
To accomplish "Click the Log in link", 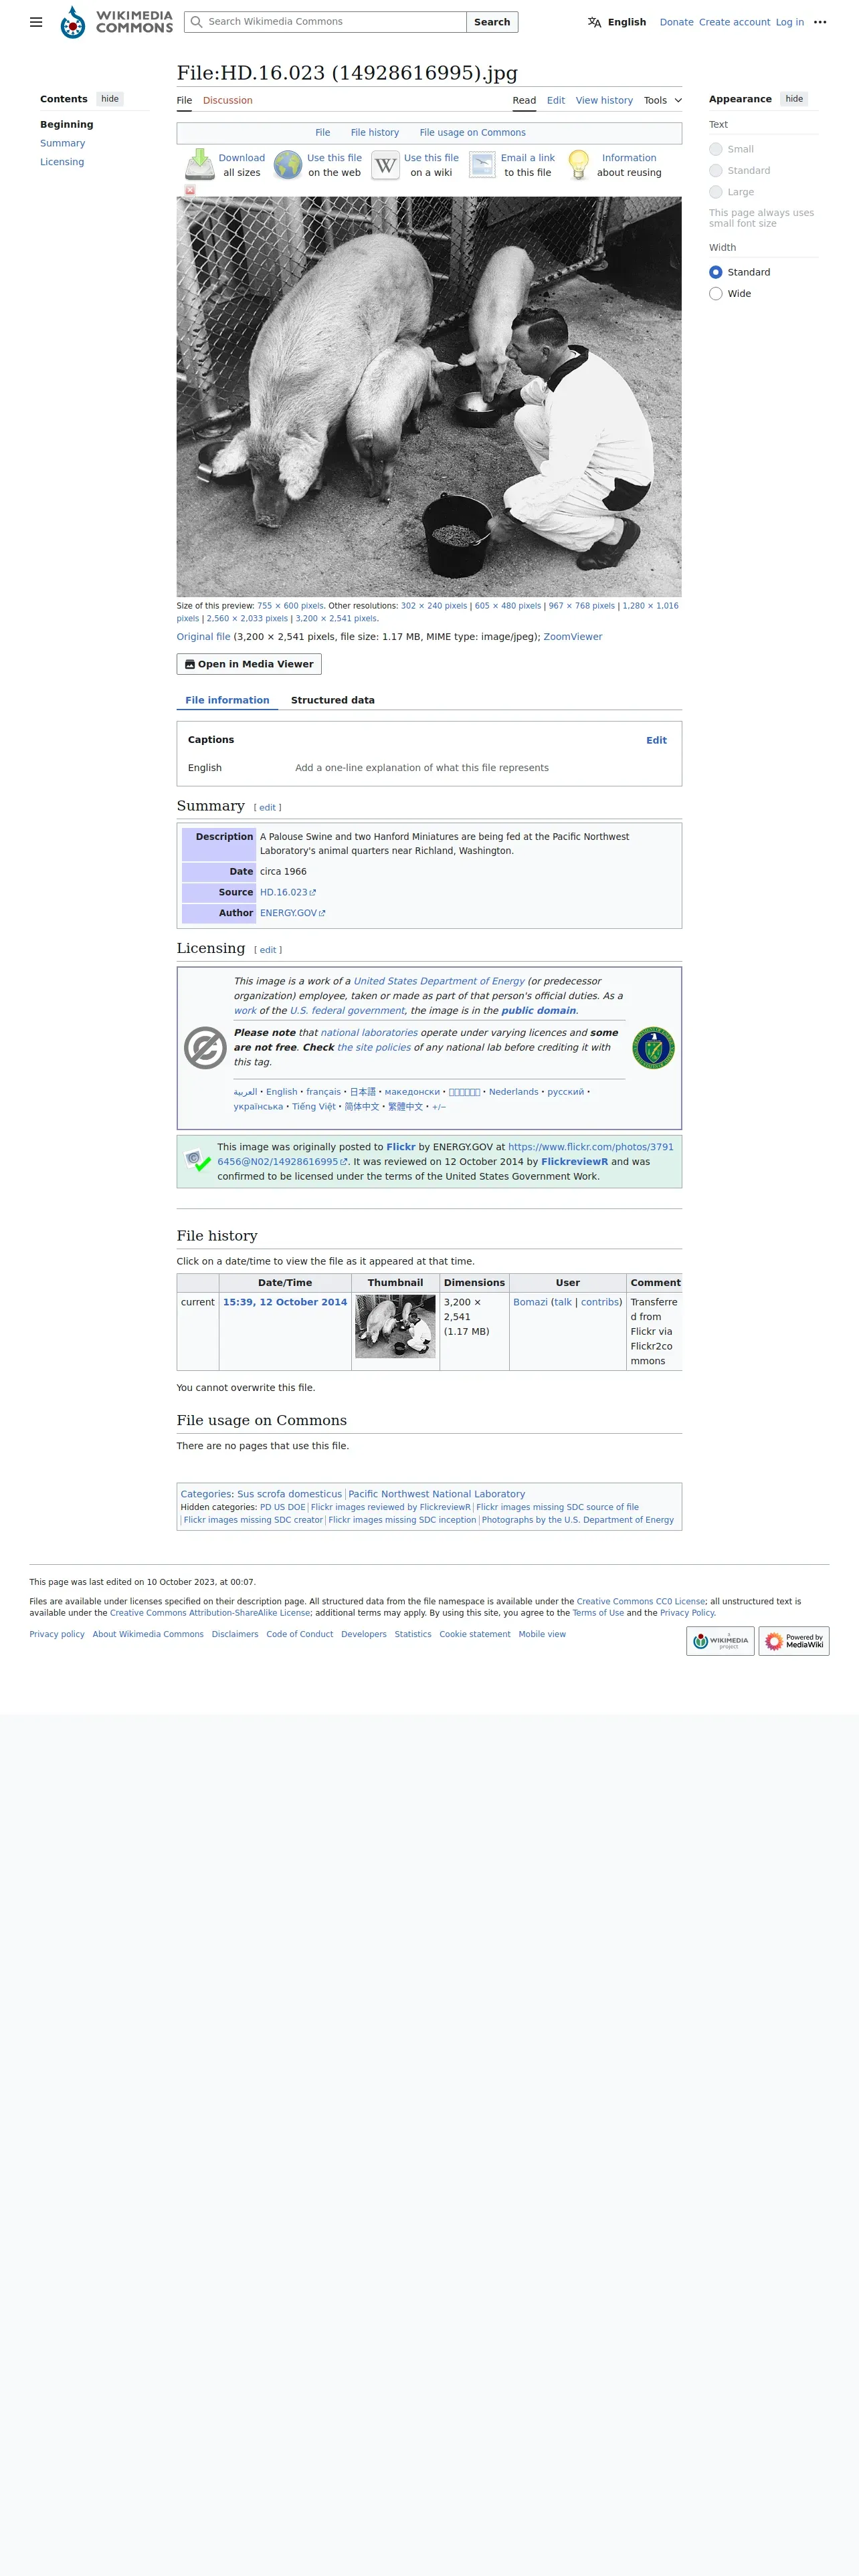I will click(x=790, y=22).
